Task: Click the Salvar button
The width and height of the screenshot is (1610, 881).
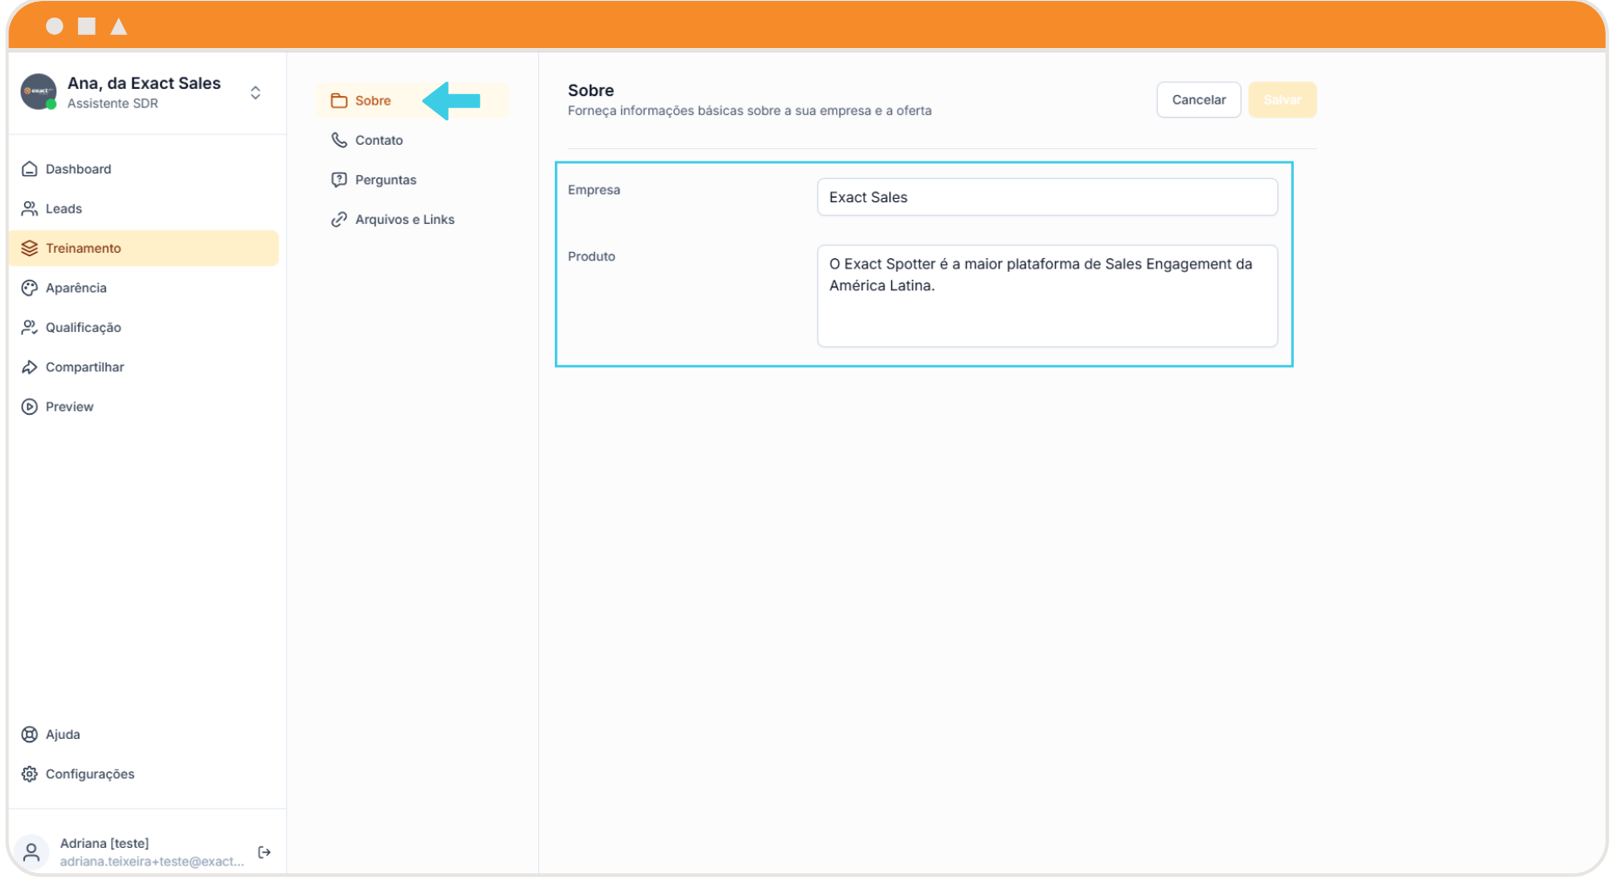Action: pyautogui.click(x=1282, y=100)
